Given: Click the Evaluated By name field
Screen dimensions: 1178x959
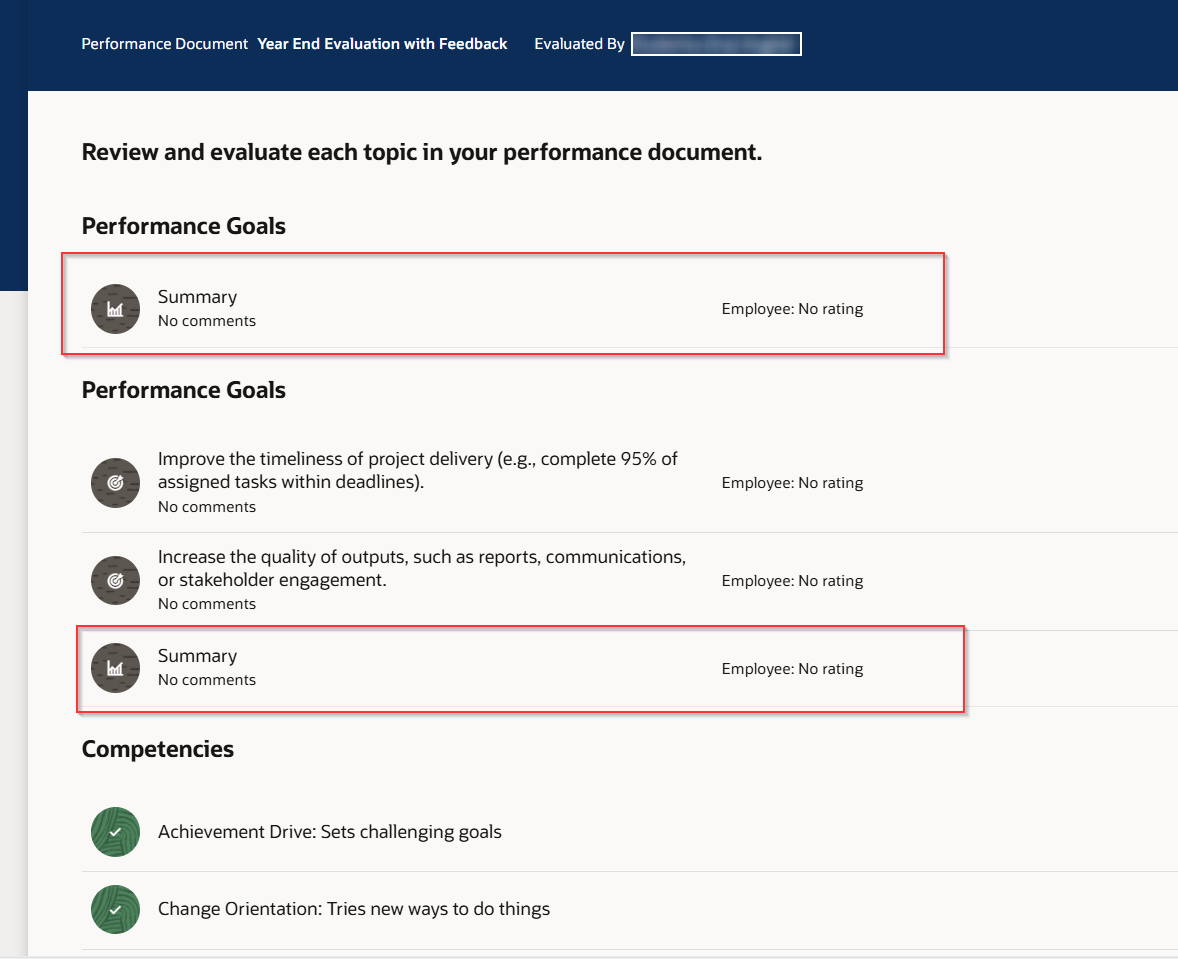Looking at the screenshot, I should tap(716, 44).
